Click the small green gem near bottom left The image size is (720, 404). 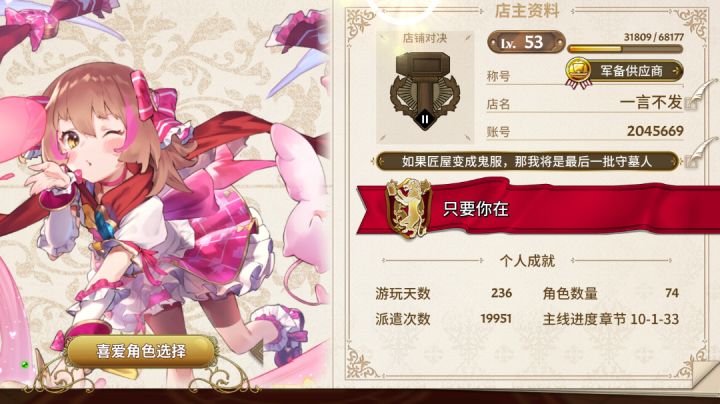point(25,365)
